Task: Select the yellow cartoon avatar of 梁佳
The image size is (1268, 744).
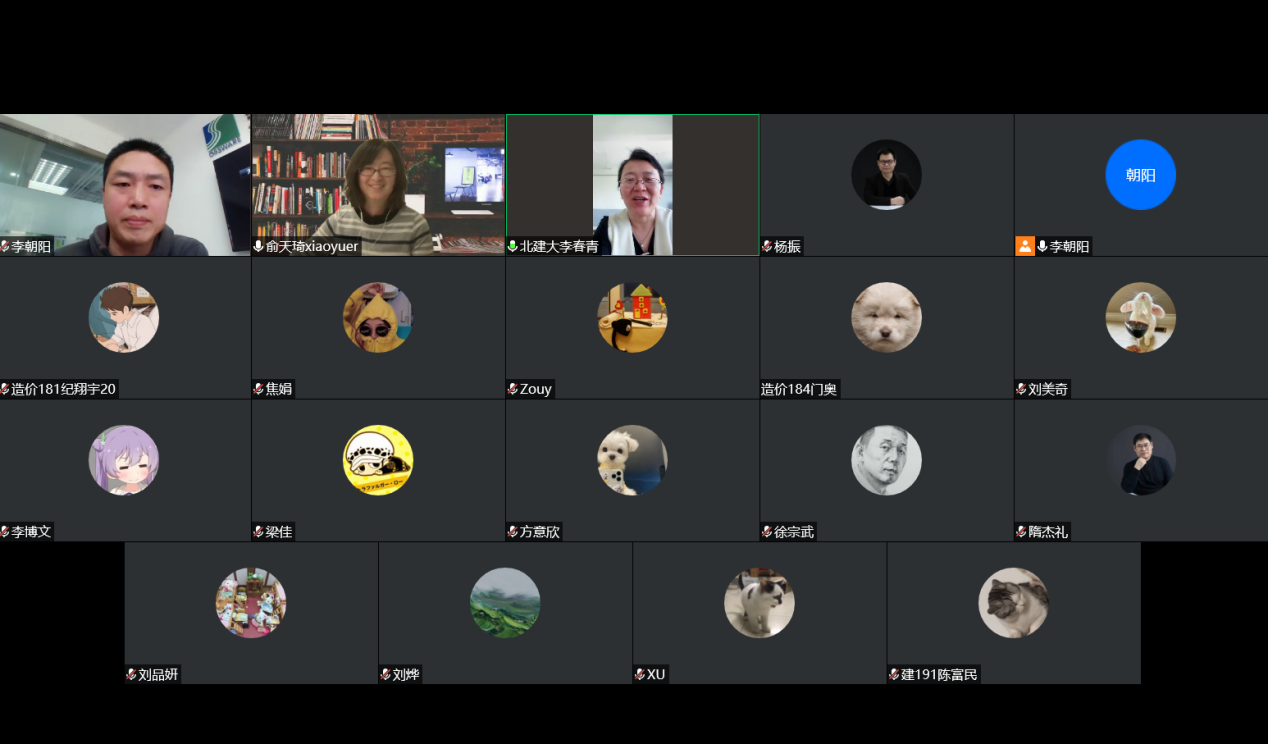Action: (378, 460)
